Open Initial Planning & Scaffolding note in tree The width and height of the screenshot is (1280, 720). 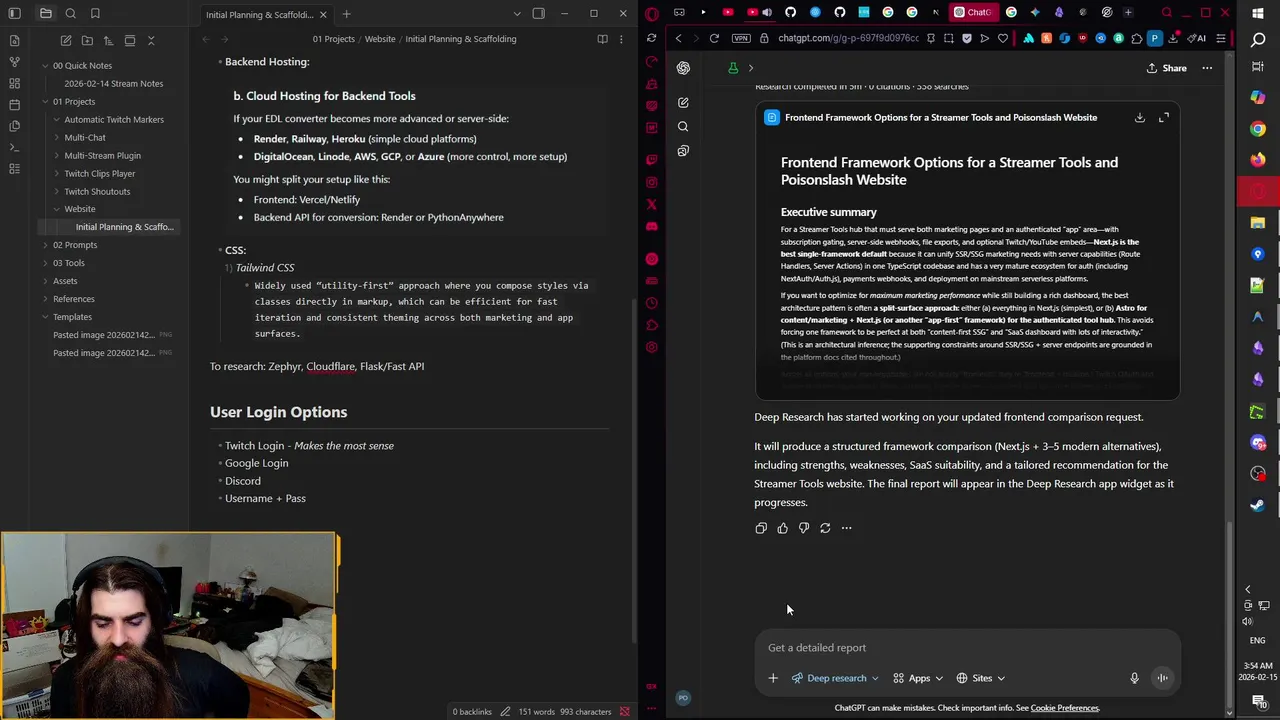(x=124, y=227)
